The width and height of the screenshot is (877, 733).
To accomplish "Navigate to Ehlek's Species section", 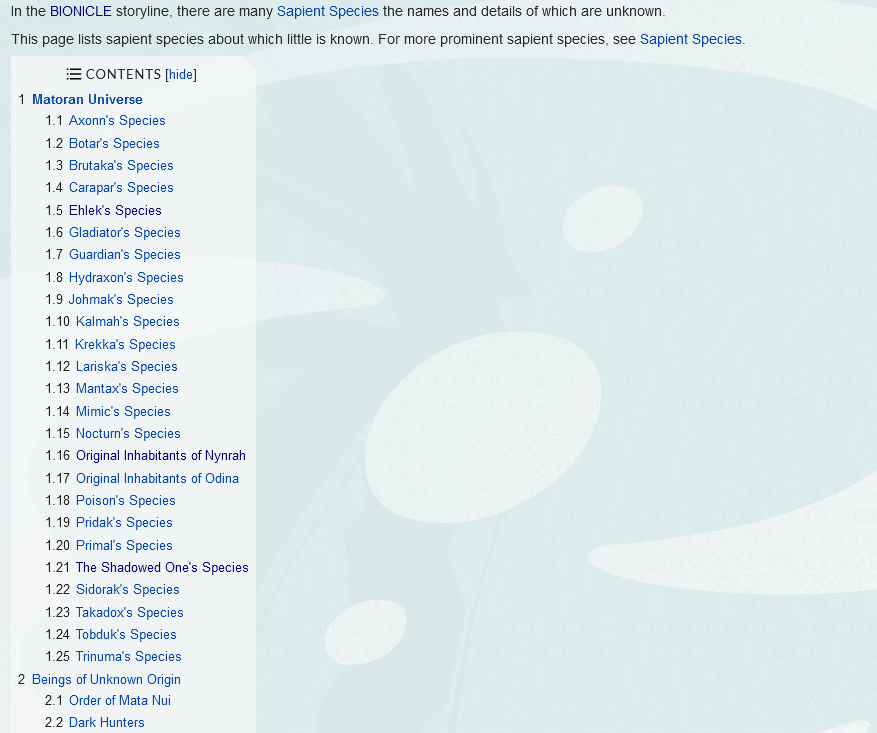I will [115, 211].
